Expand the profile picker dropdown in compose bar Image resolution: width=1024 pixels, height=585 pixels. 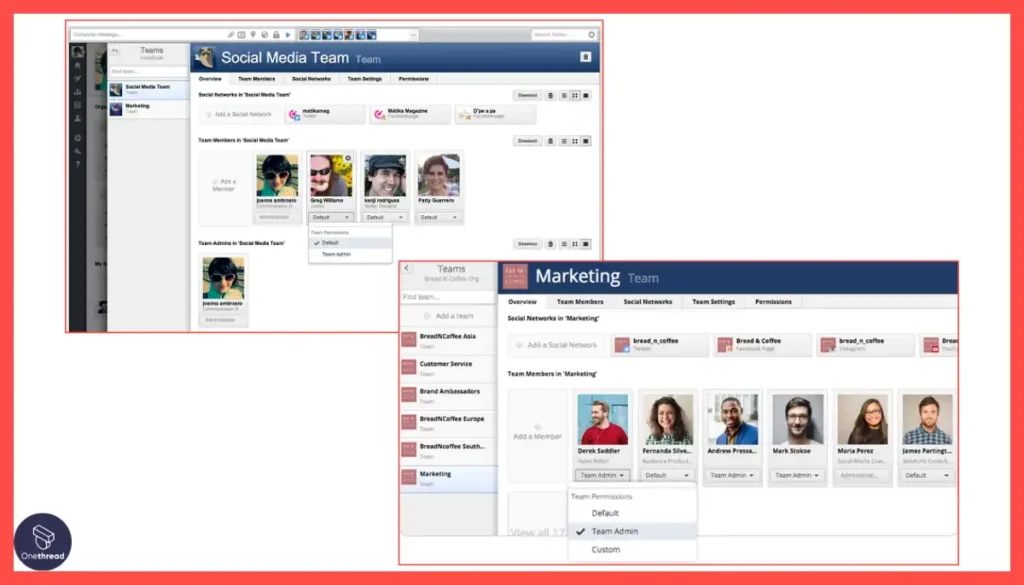(413, 35)
